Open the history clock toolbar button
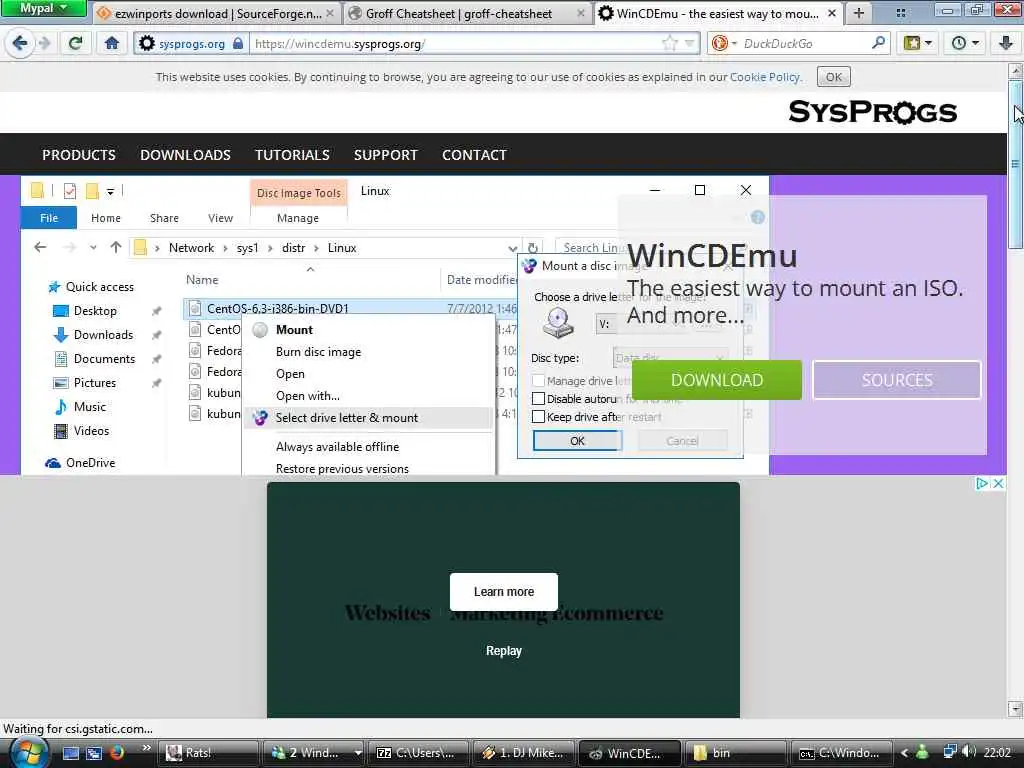The height and width of the screenshot is (768, 1024). click(959, 44)
